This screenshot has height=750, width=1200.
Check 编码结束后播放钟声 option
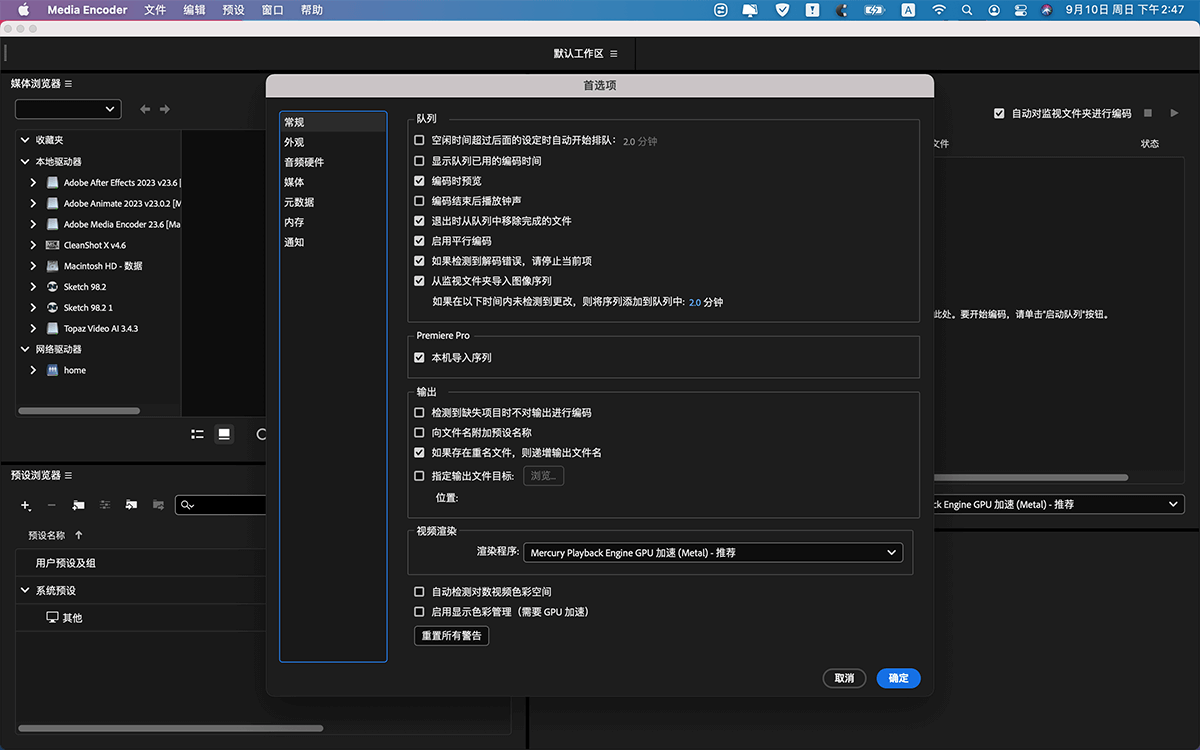(420, 201)
